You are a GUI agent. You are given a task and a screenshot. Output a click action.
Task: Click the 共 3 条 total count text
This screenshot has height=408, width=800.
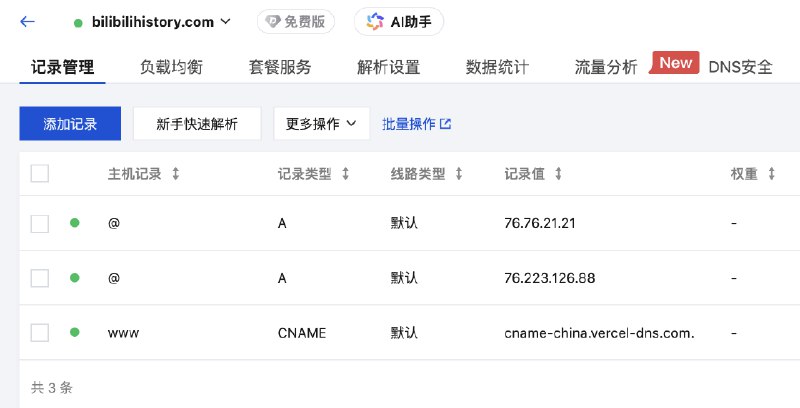point(52,388)
